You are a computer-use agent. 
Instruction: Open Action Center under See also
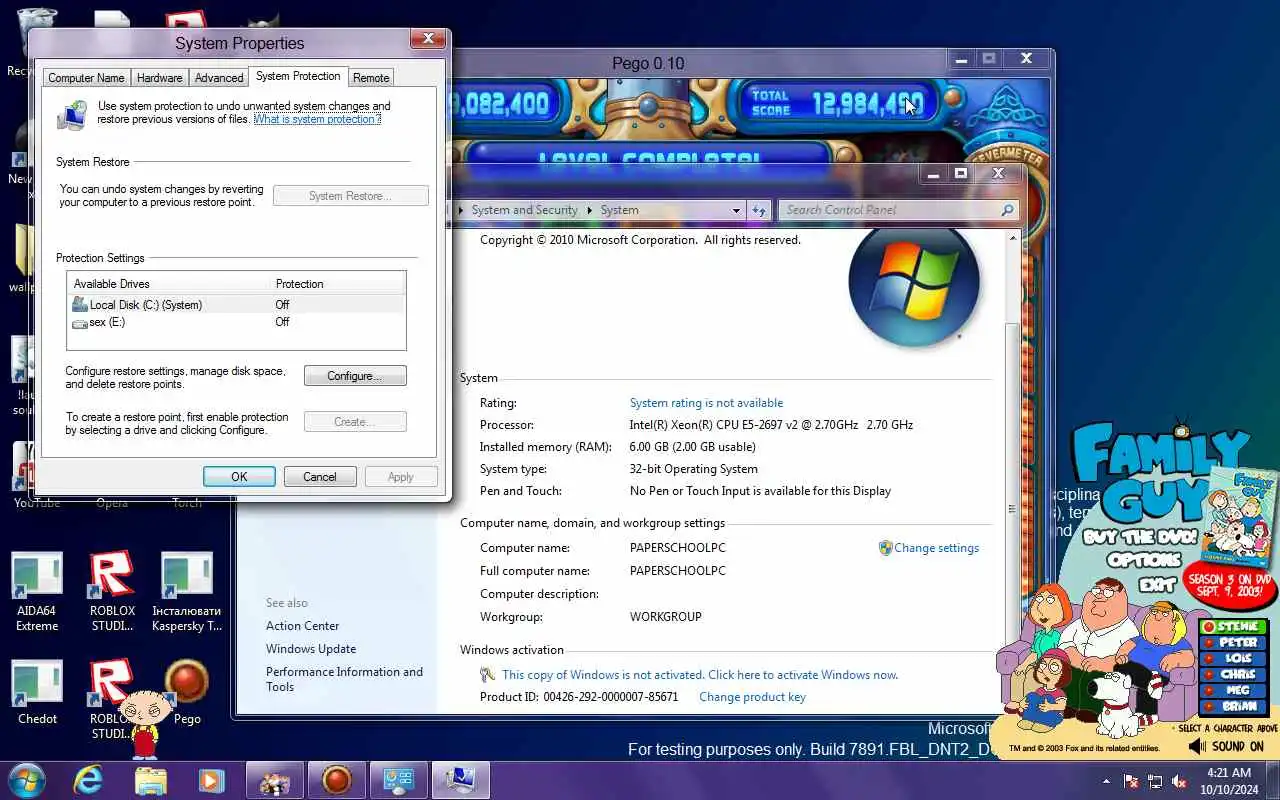302,626
